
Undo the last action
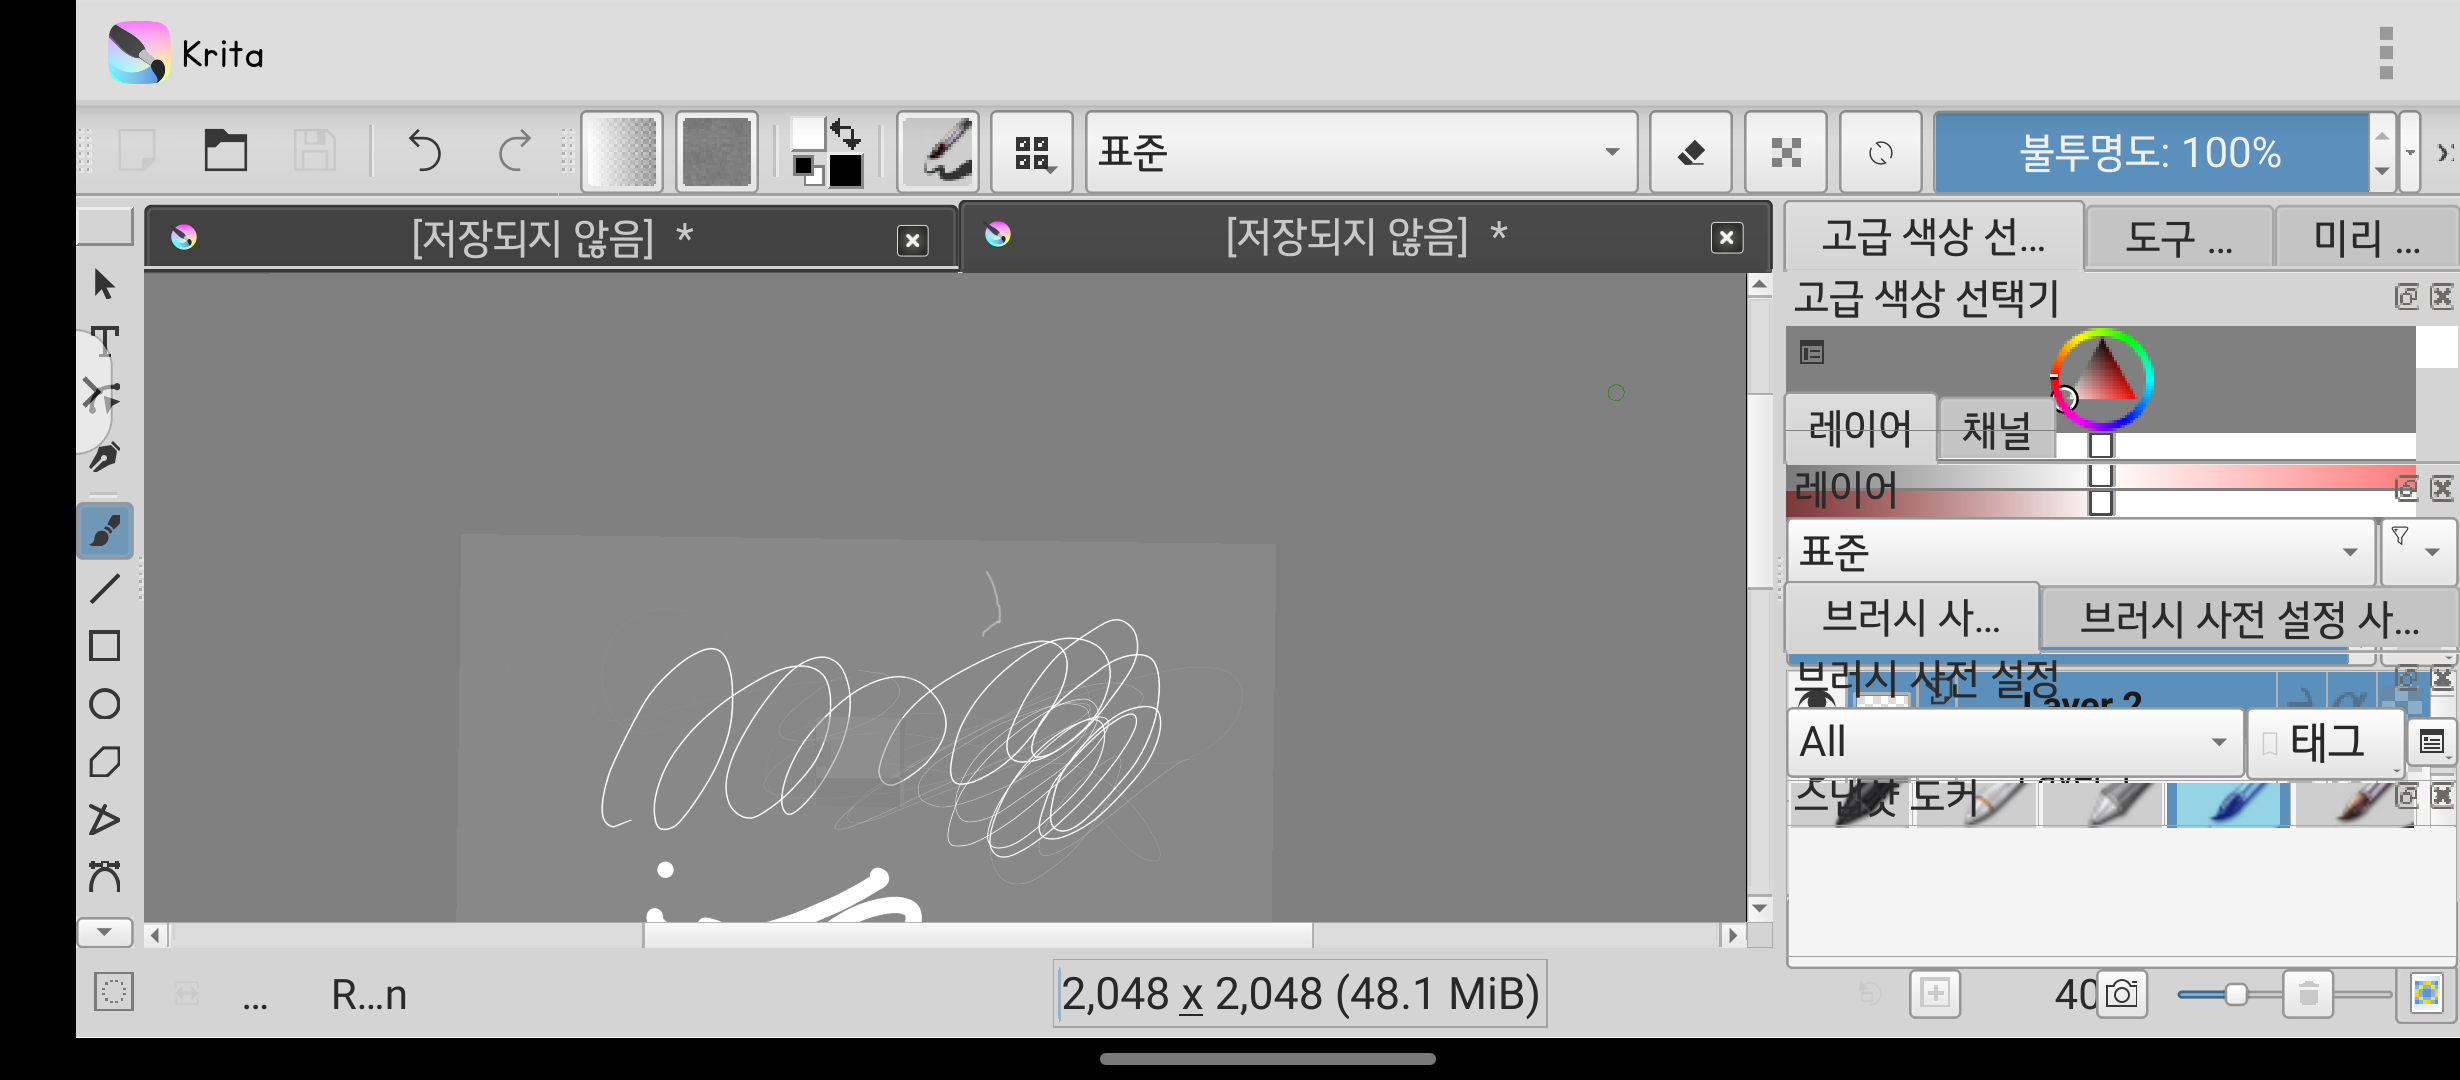point(425,152)
